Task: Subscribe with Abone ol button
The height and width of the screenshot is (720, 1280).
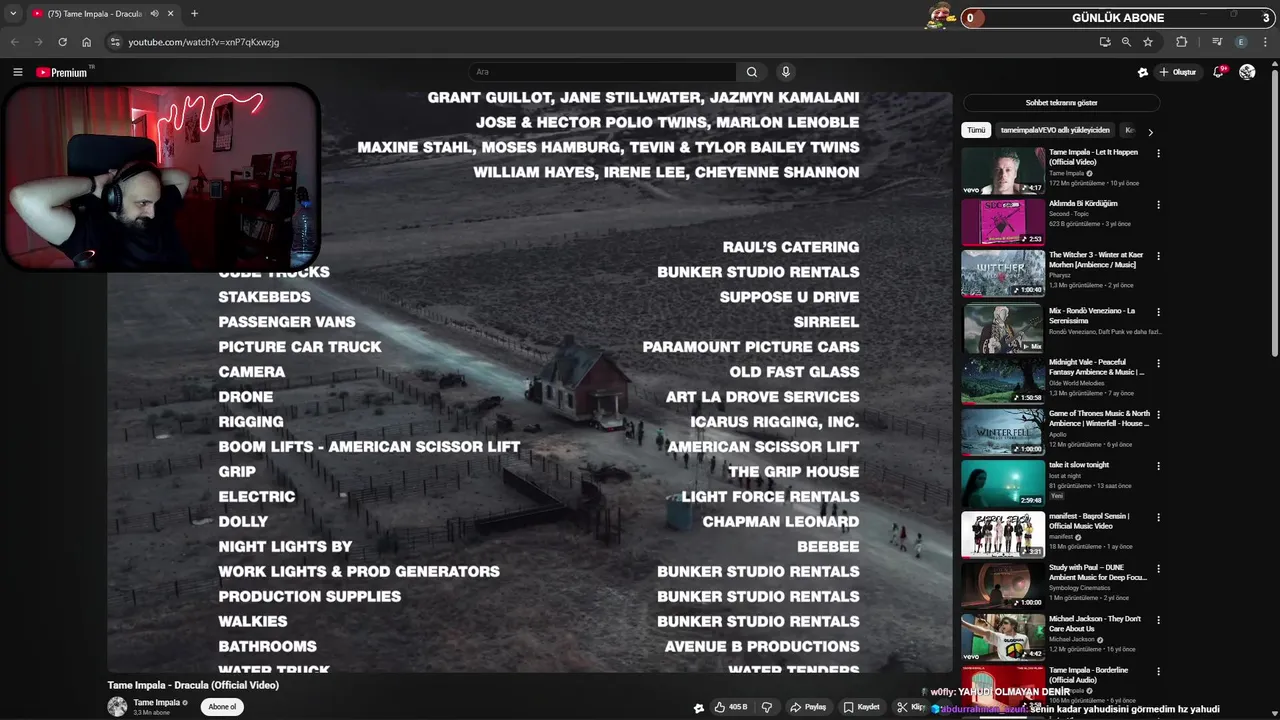Action: point(222,707)
